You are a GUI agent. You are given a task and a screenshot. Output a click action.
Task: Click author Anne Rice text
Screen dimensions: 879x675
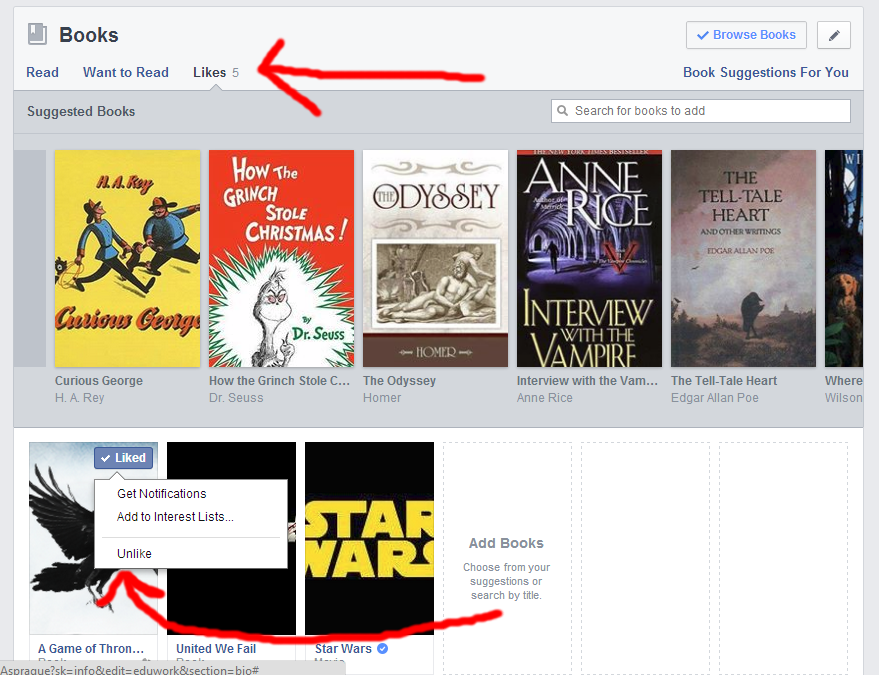[x=544, y=397]
